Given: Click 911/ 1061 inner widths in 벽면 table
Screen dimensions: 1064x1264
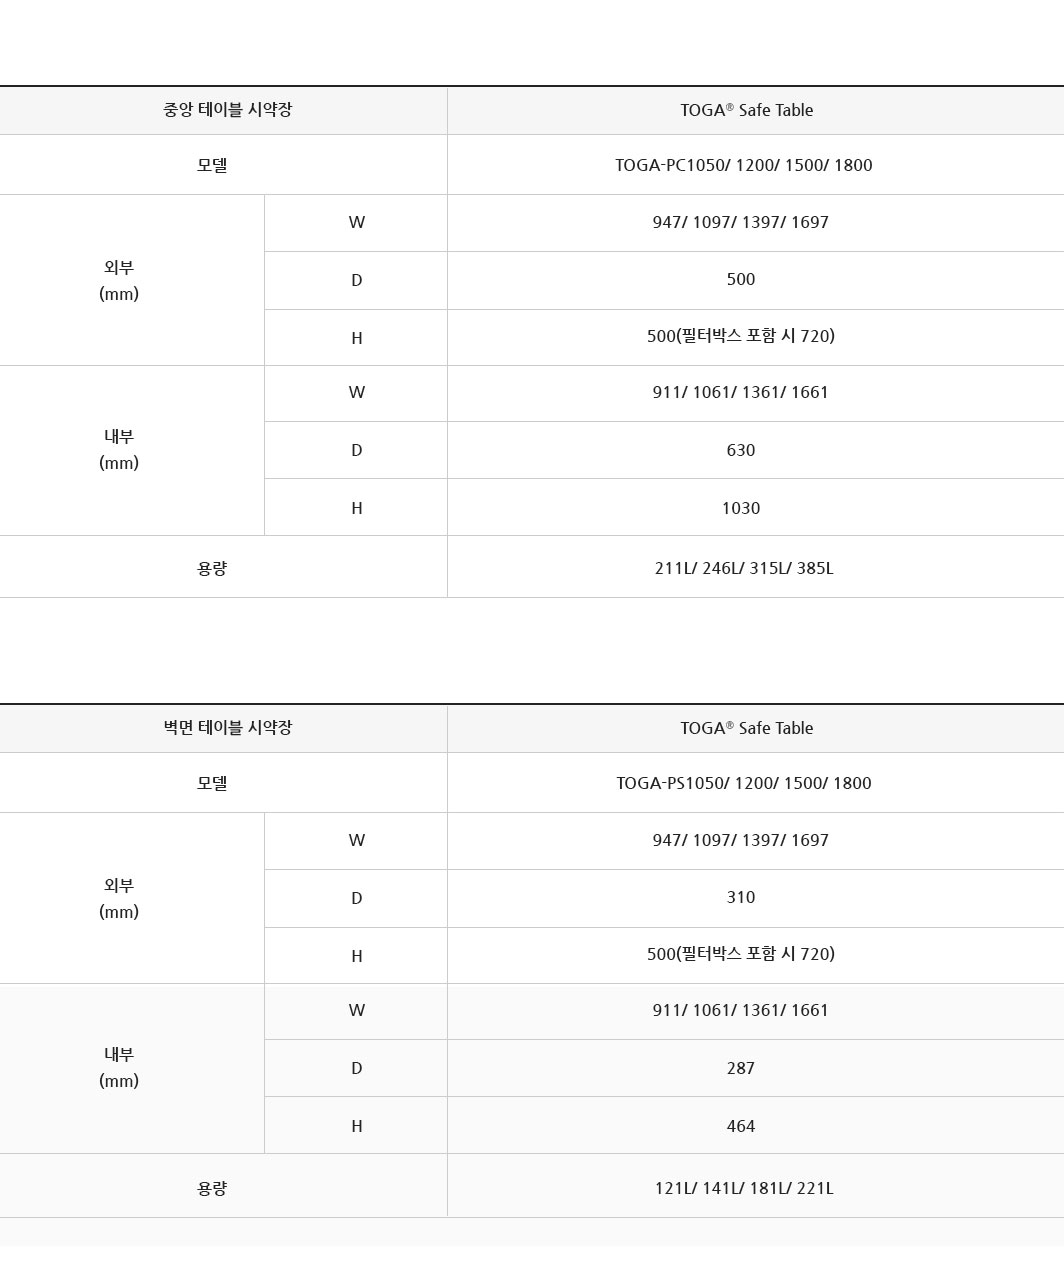Looking at the screenshot, I should coord(740,1010).
